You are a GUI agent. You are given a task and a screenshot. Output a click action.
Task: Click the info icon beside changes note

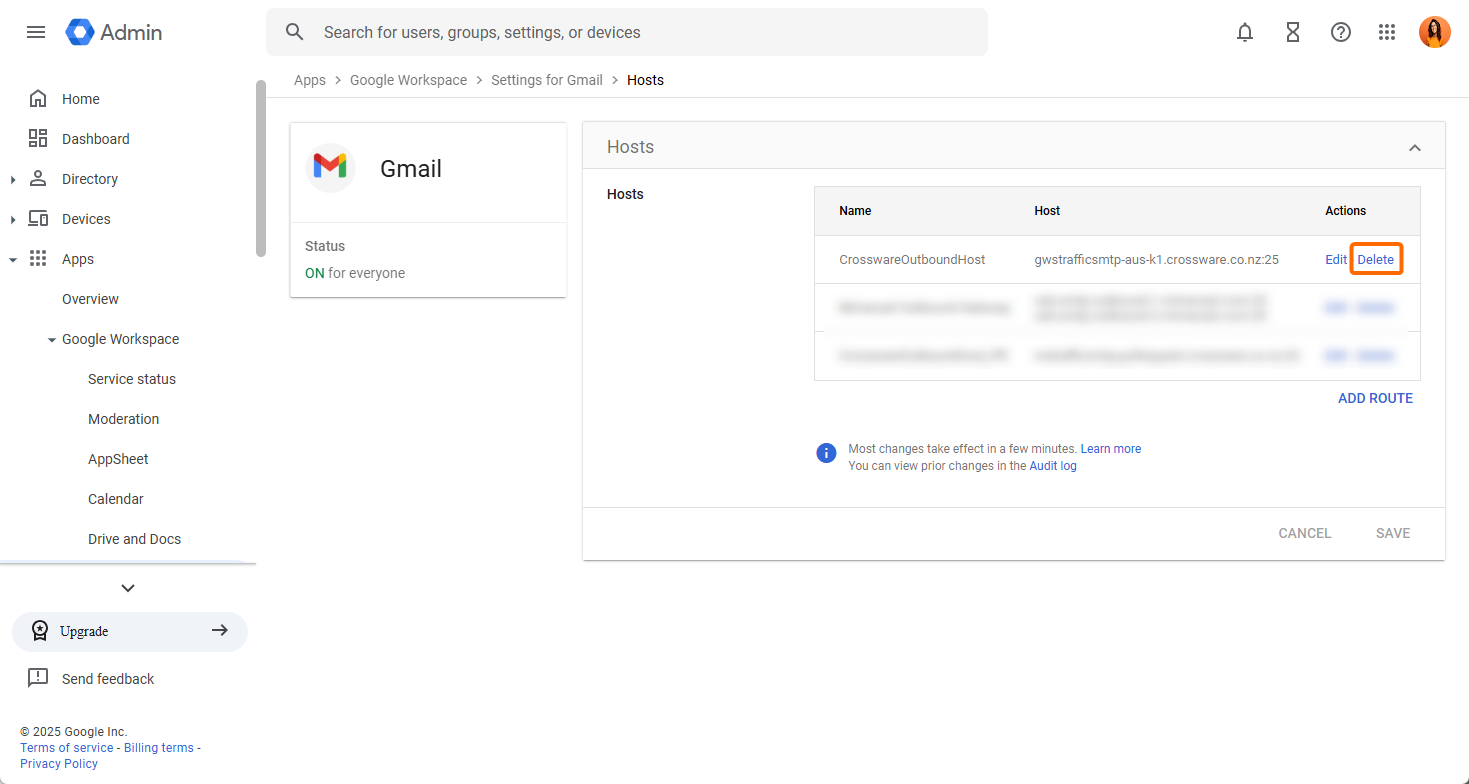click(826, 453)
